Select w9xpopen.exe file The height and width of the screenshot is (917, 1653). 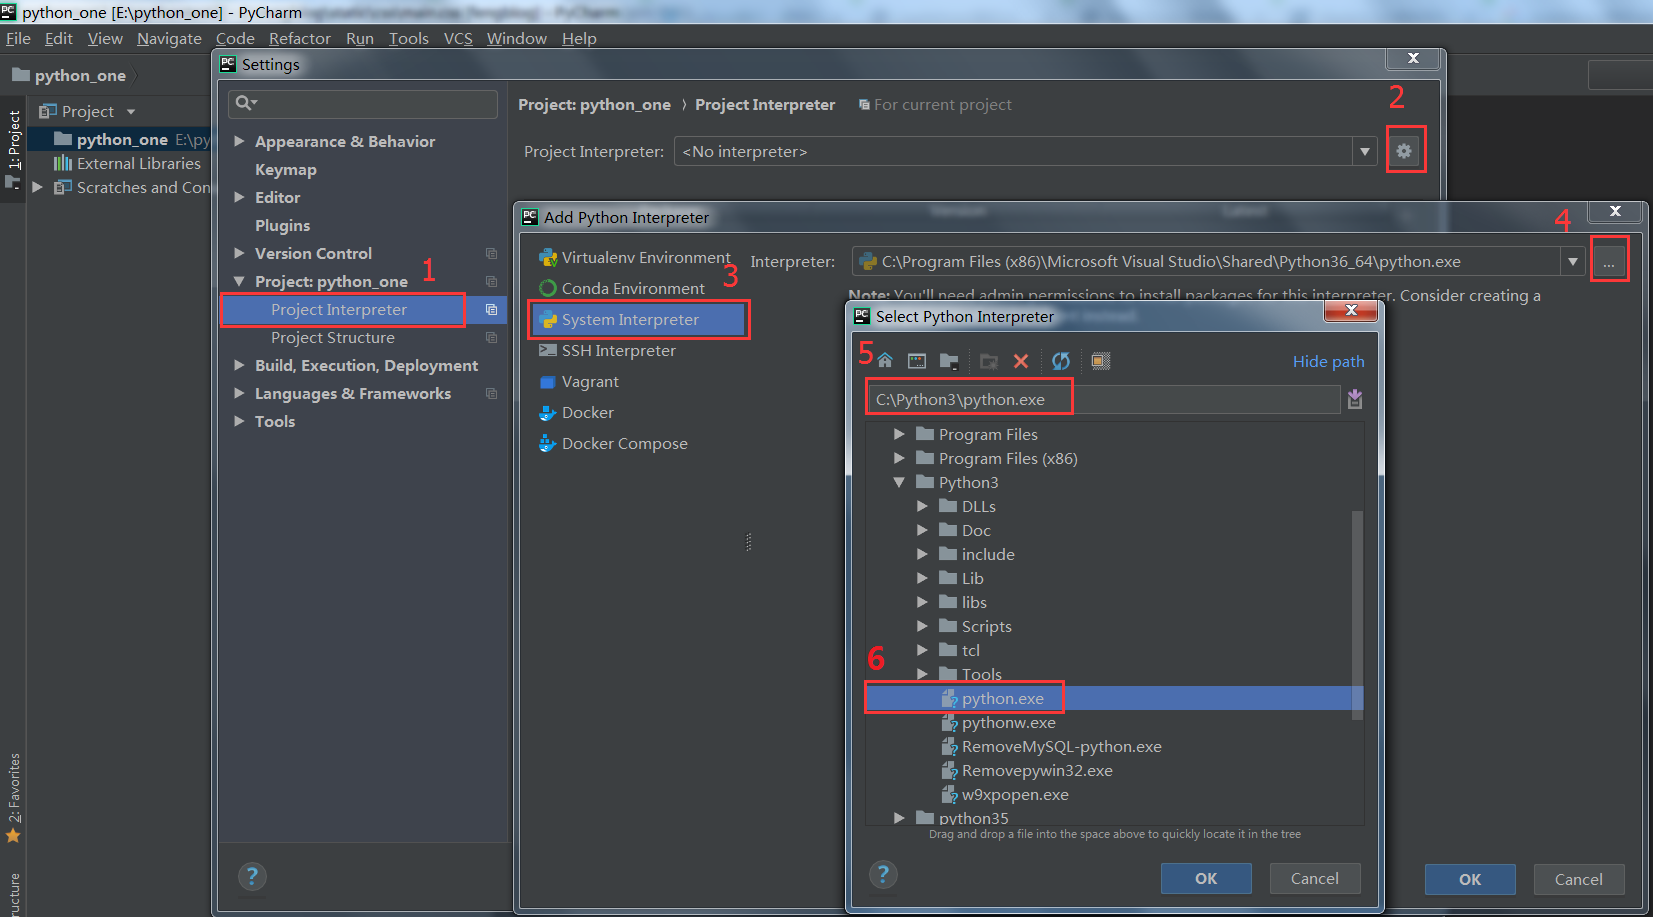[1015, 795]
